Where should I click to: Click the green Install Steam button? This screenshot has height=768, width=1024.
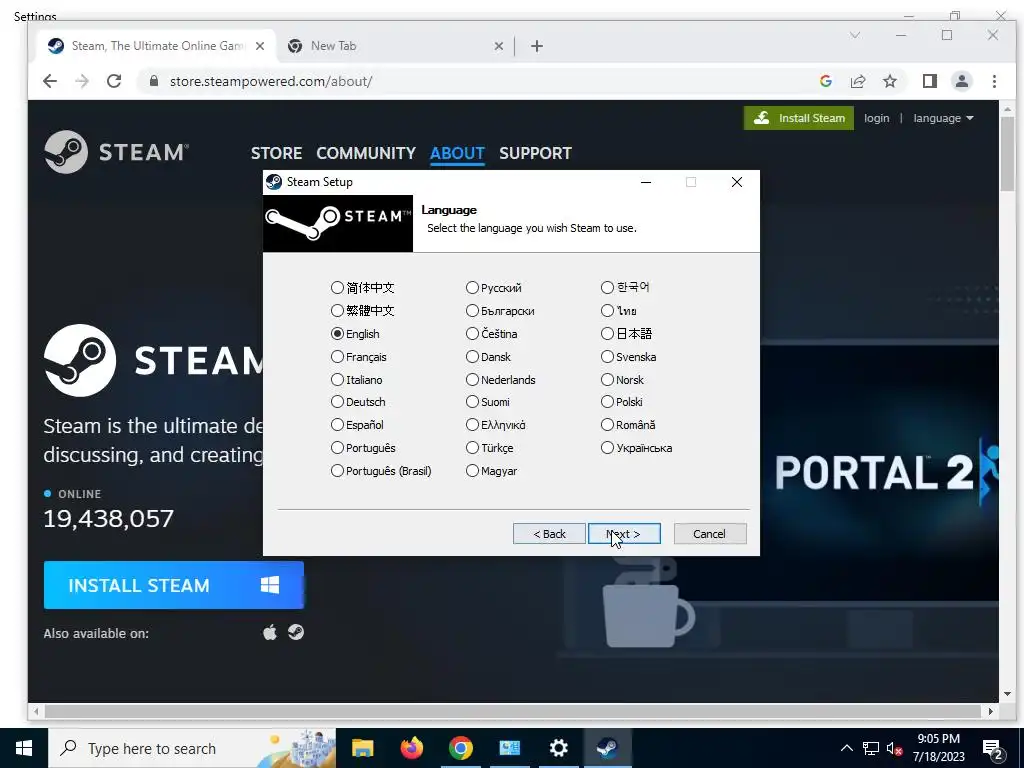(x=799, y=118)
